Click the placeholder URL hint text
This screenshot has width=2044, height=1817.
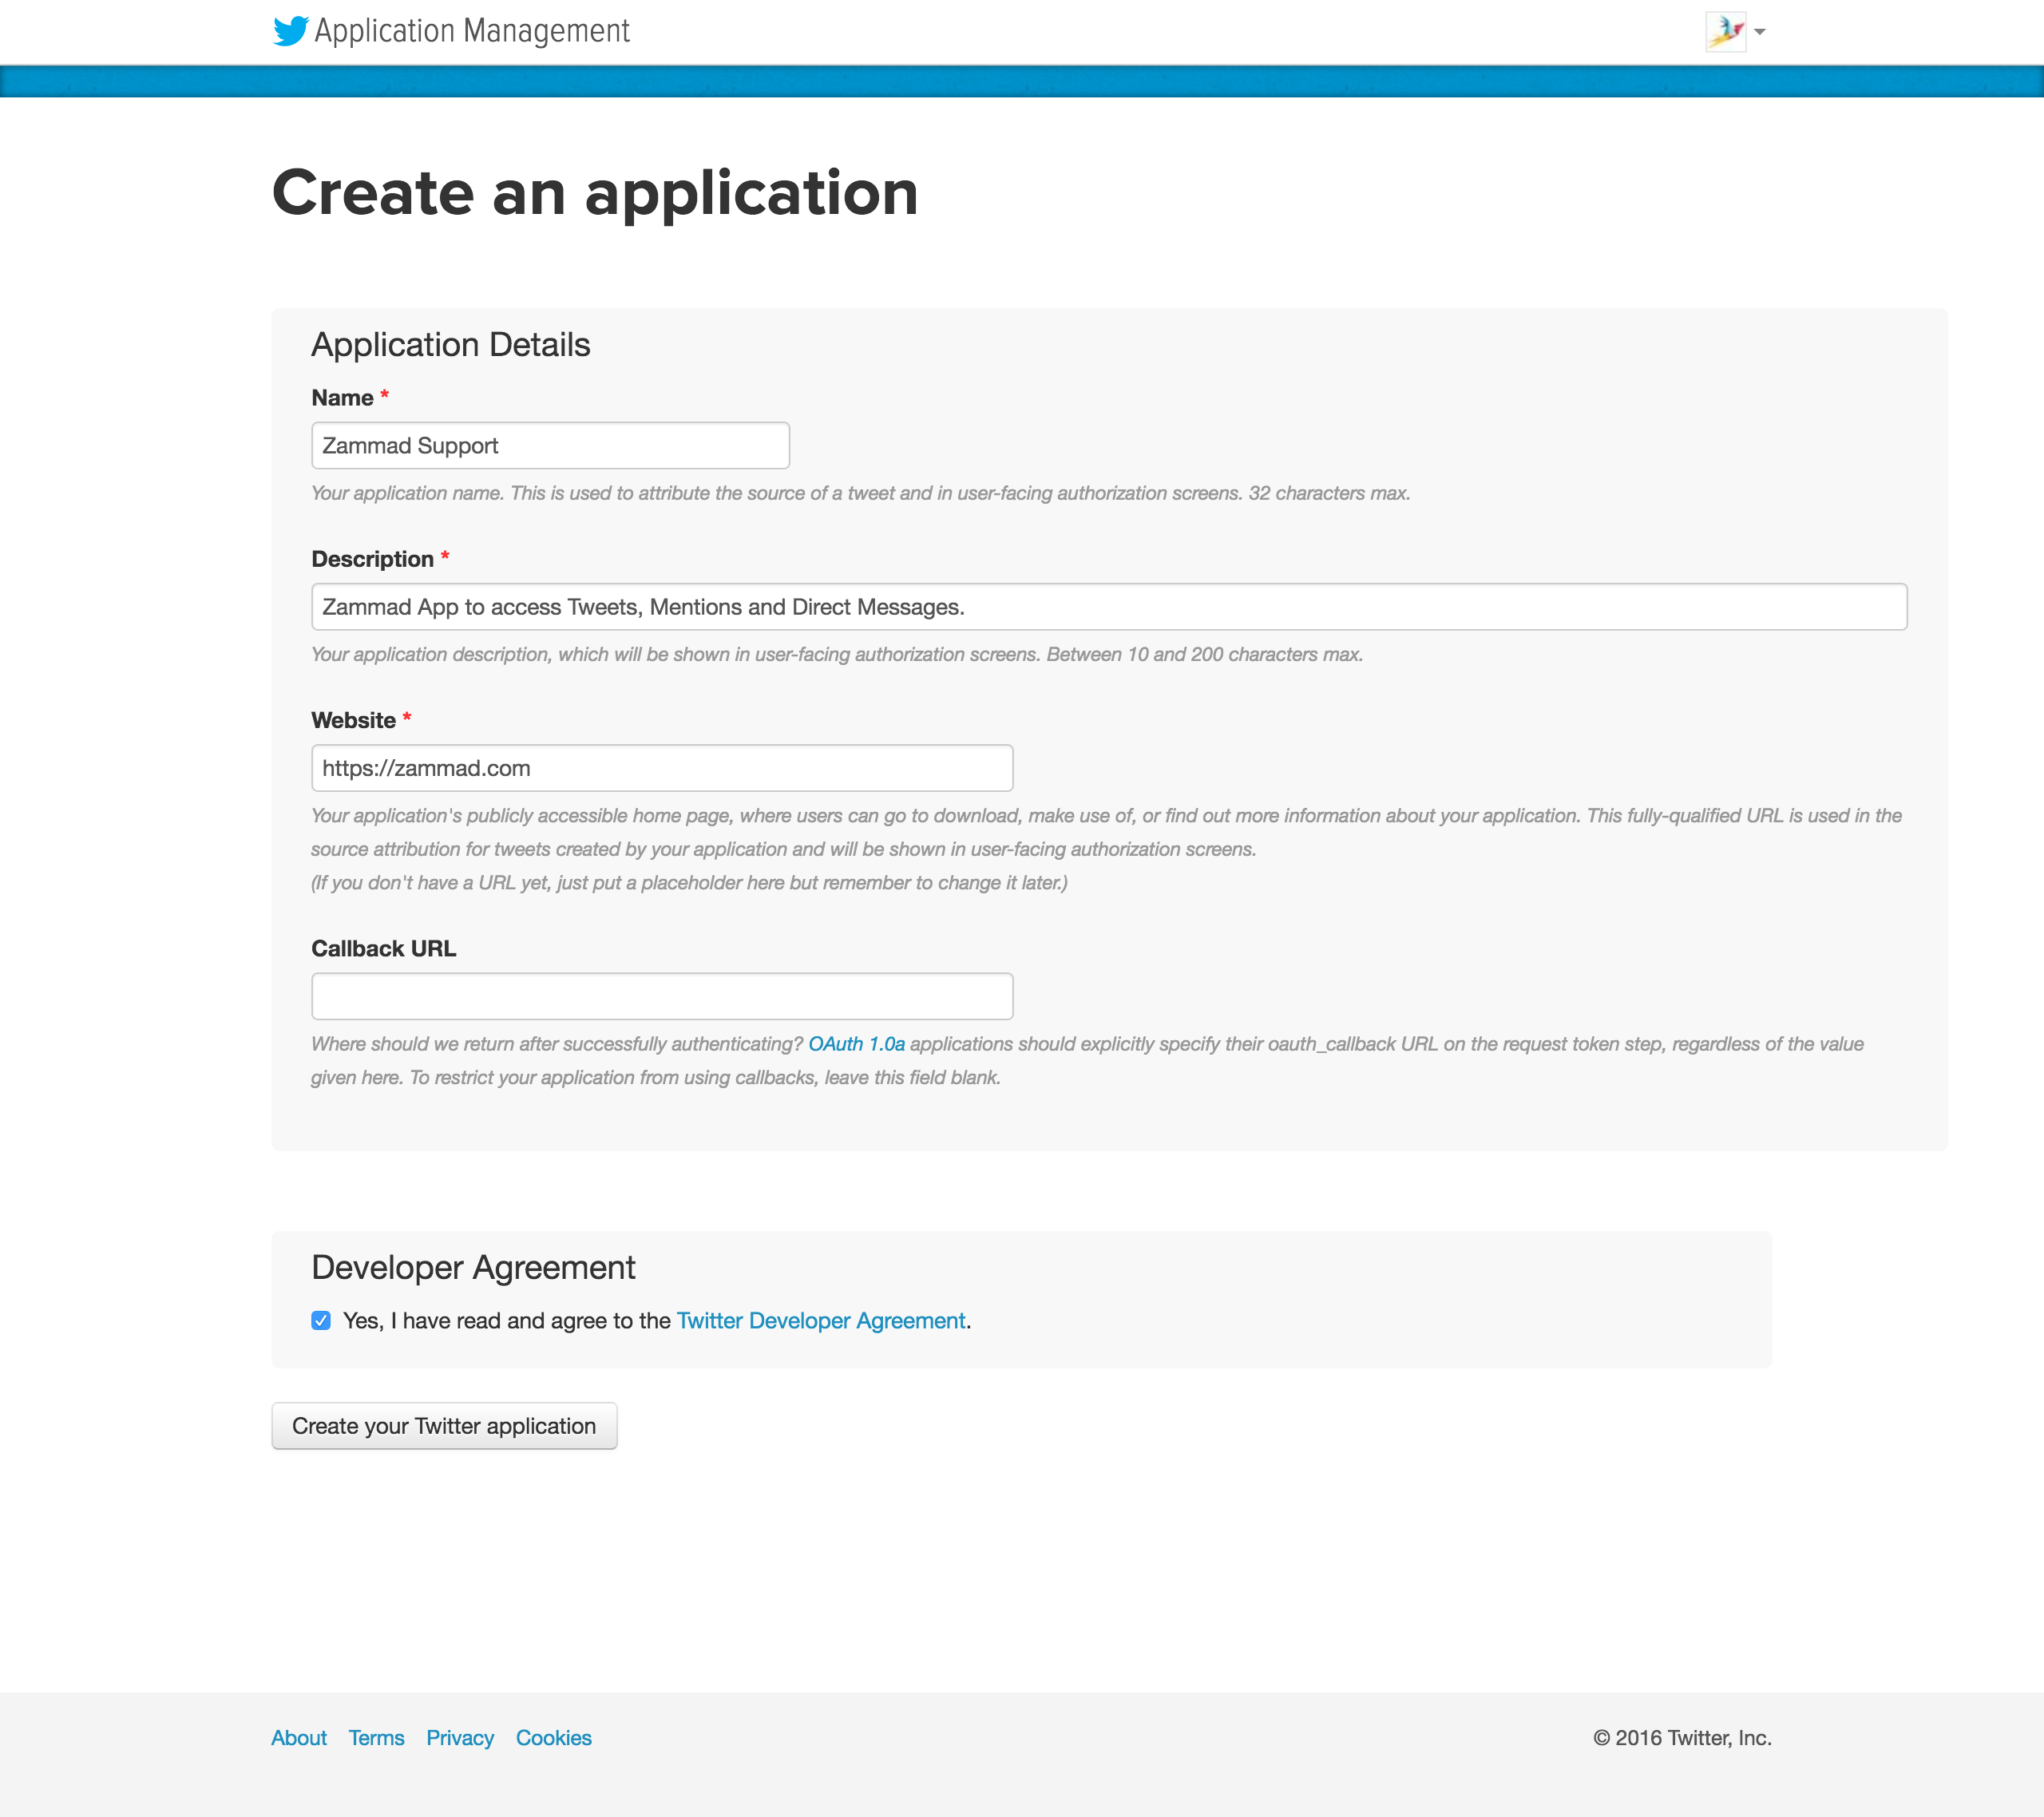click(x=689, y=883)
